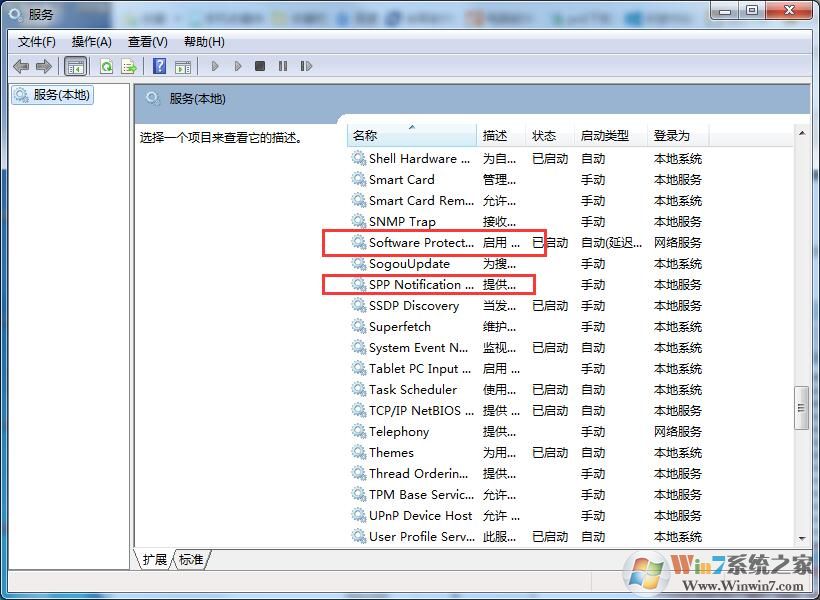This screenshot has height=600, width=820.
Task: Open the 操作(A) menu
Action: tap(92, 41)
